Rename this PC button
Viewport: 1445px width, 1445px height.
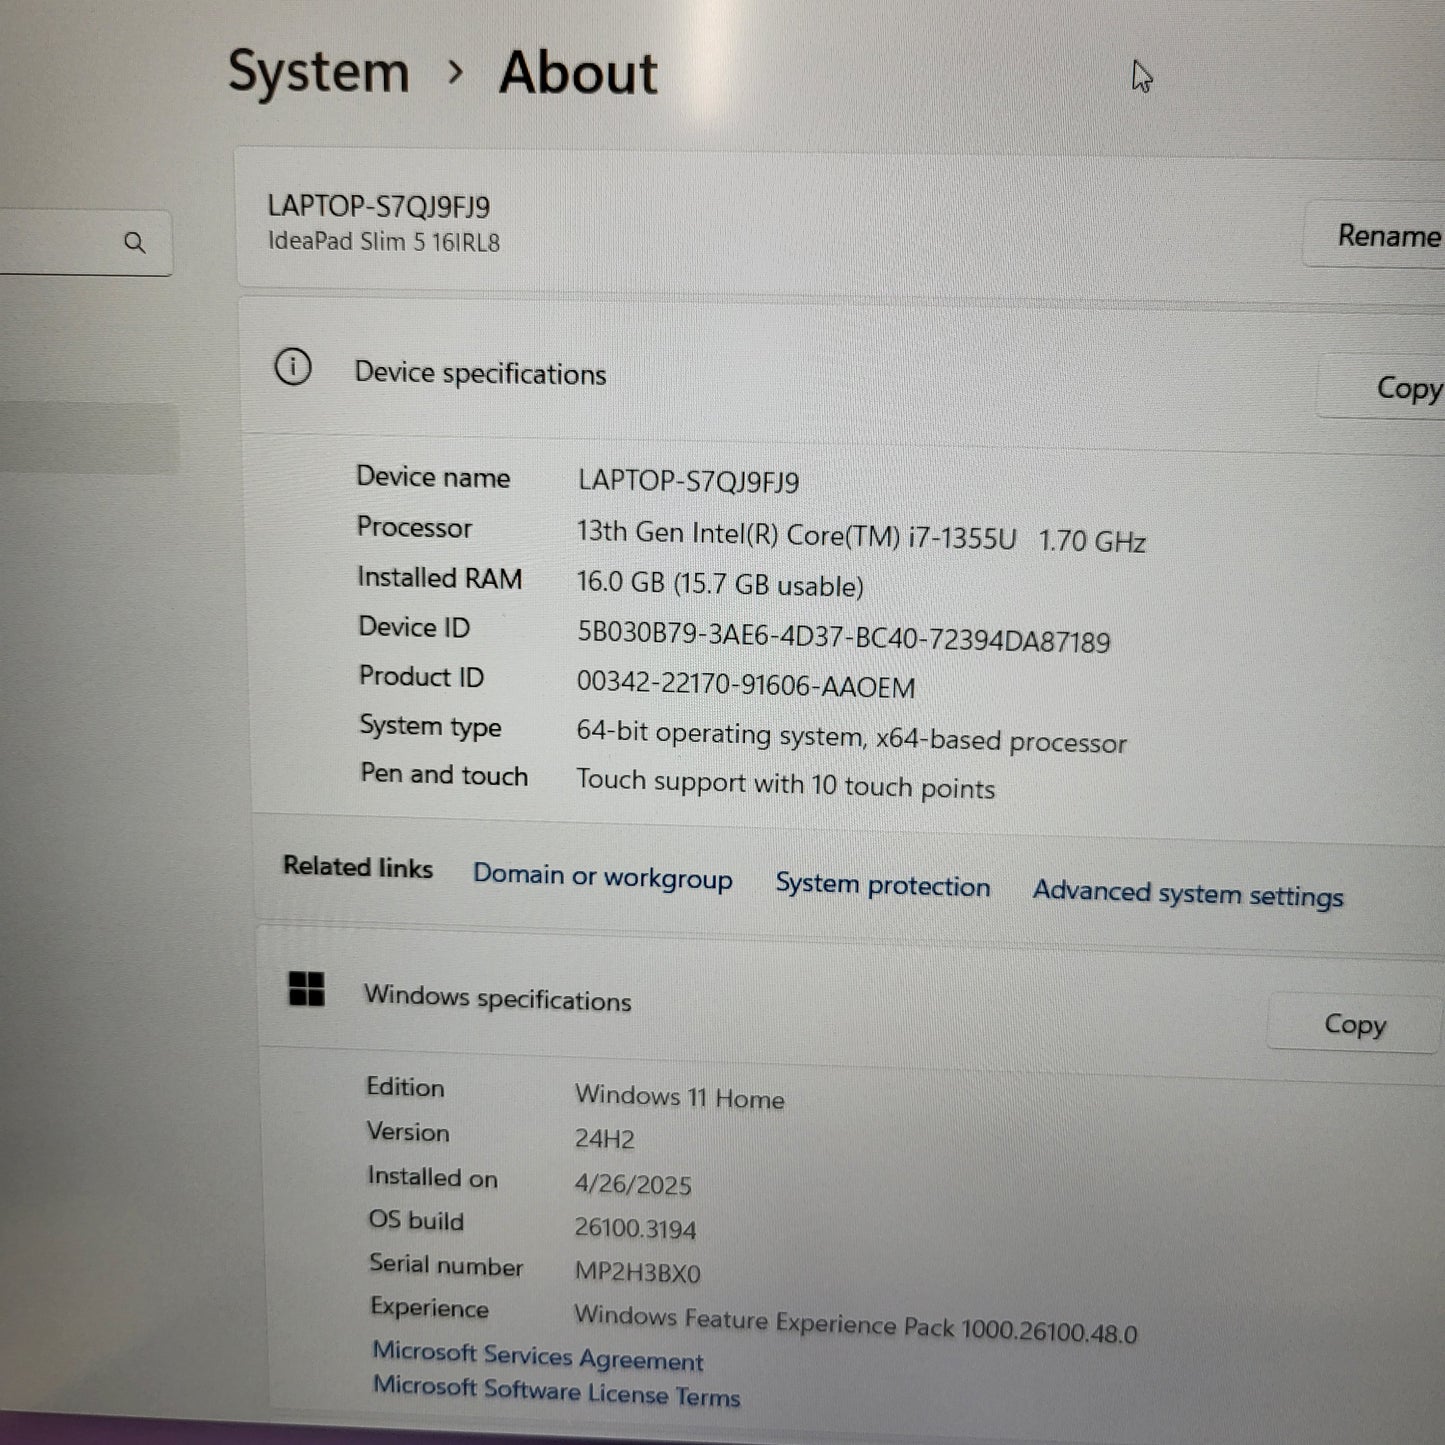(1375, 236)
